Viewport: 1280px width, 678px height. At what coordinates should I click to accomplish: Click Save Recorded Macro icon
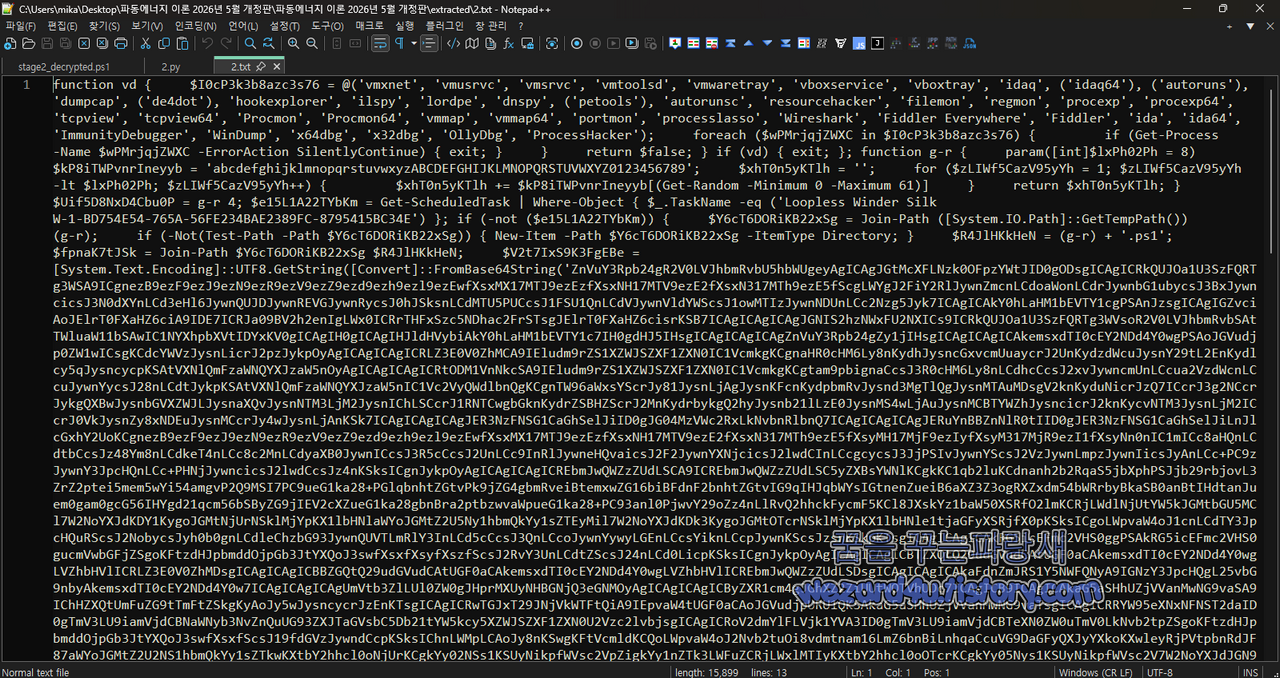[x=650, y=43]
